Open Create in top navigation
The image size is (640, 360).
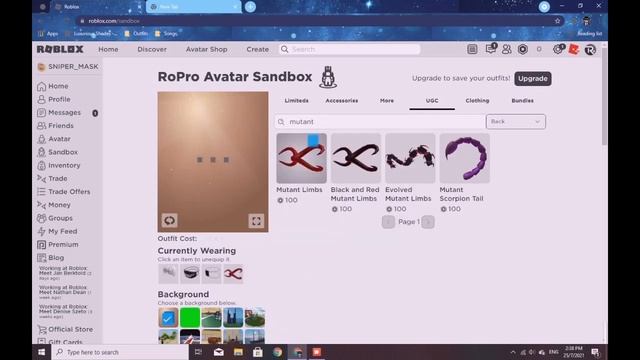pyautogui.click(x=258, y=49)
